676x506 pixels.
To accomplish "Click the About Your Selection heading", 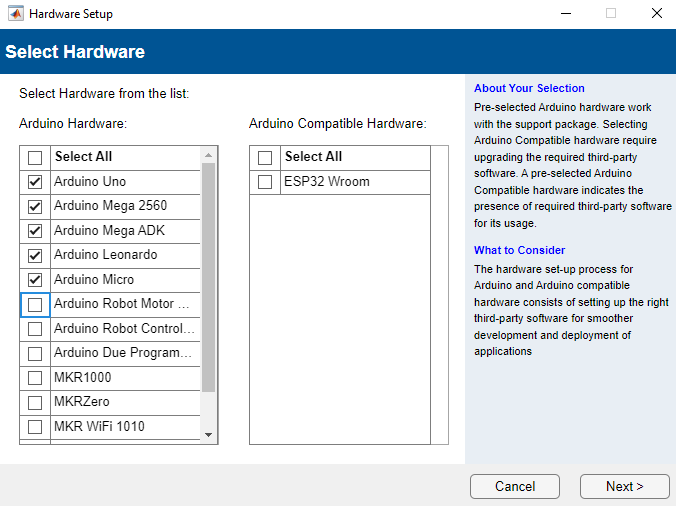I will [529, 88].
